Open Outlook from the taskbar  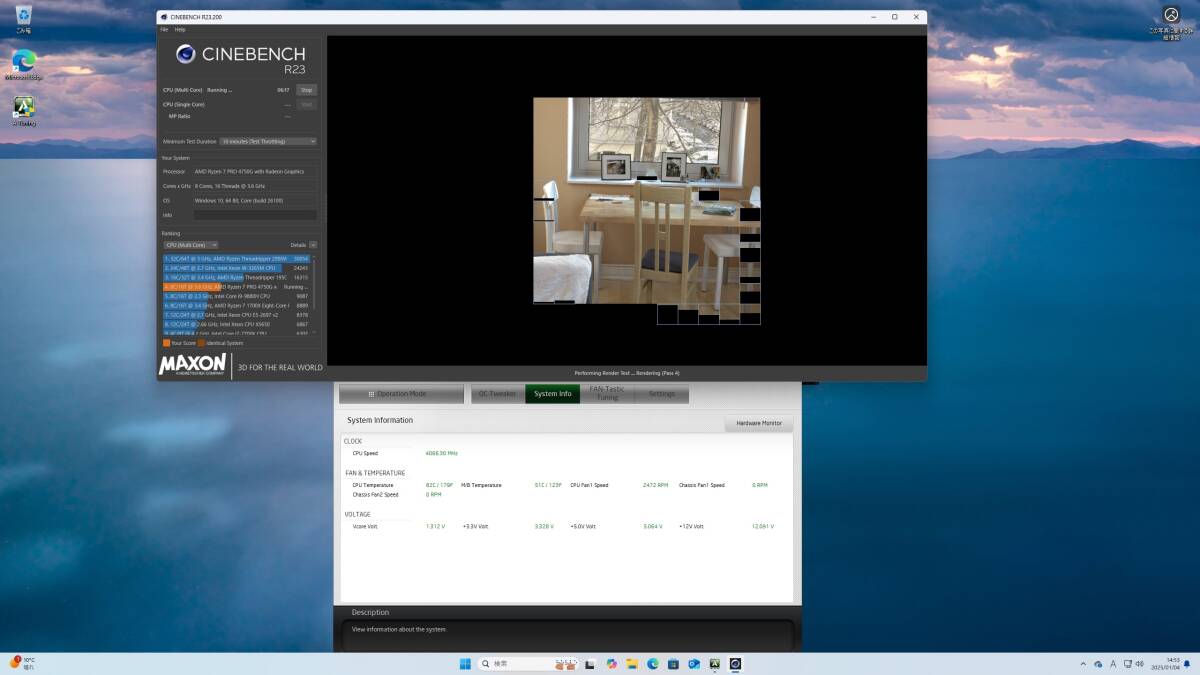(x=694, y=664)
